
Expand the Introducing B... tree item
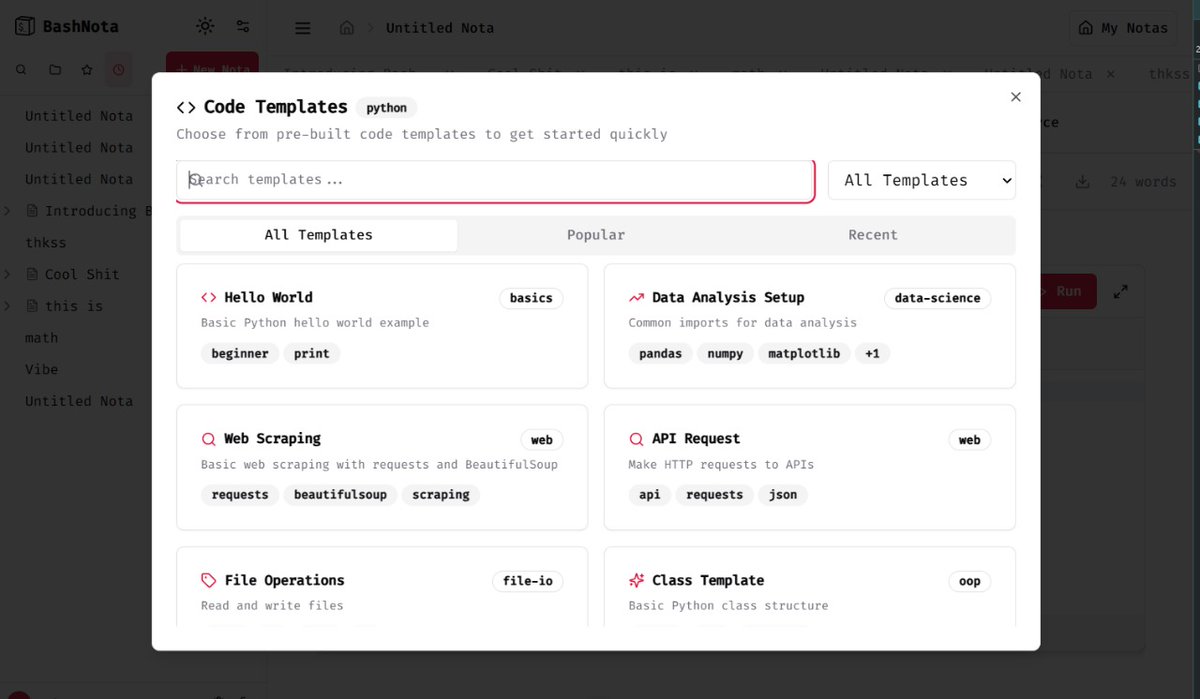[8, 211]
